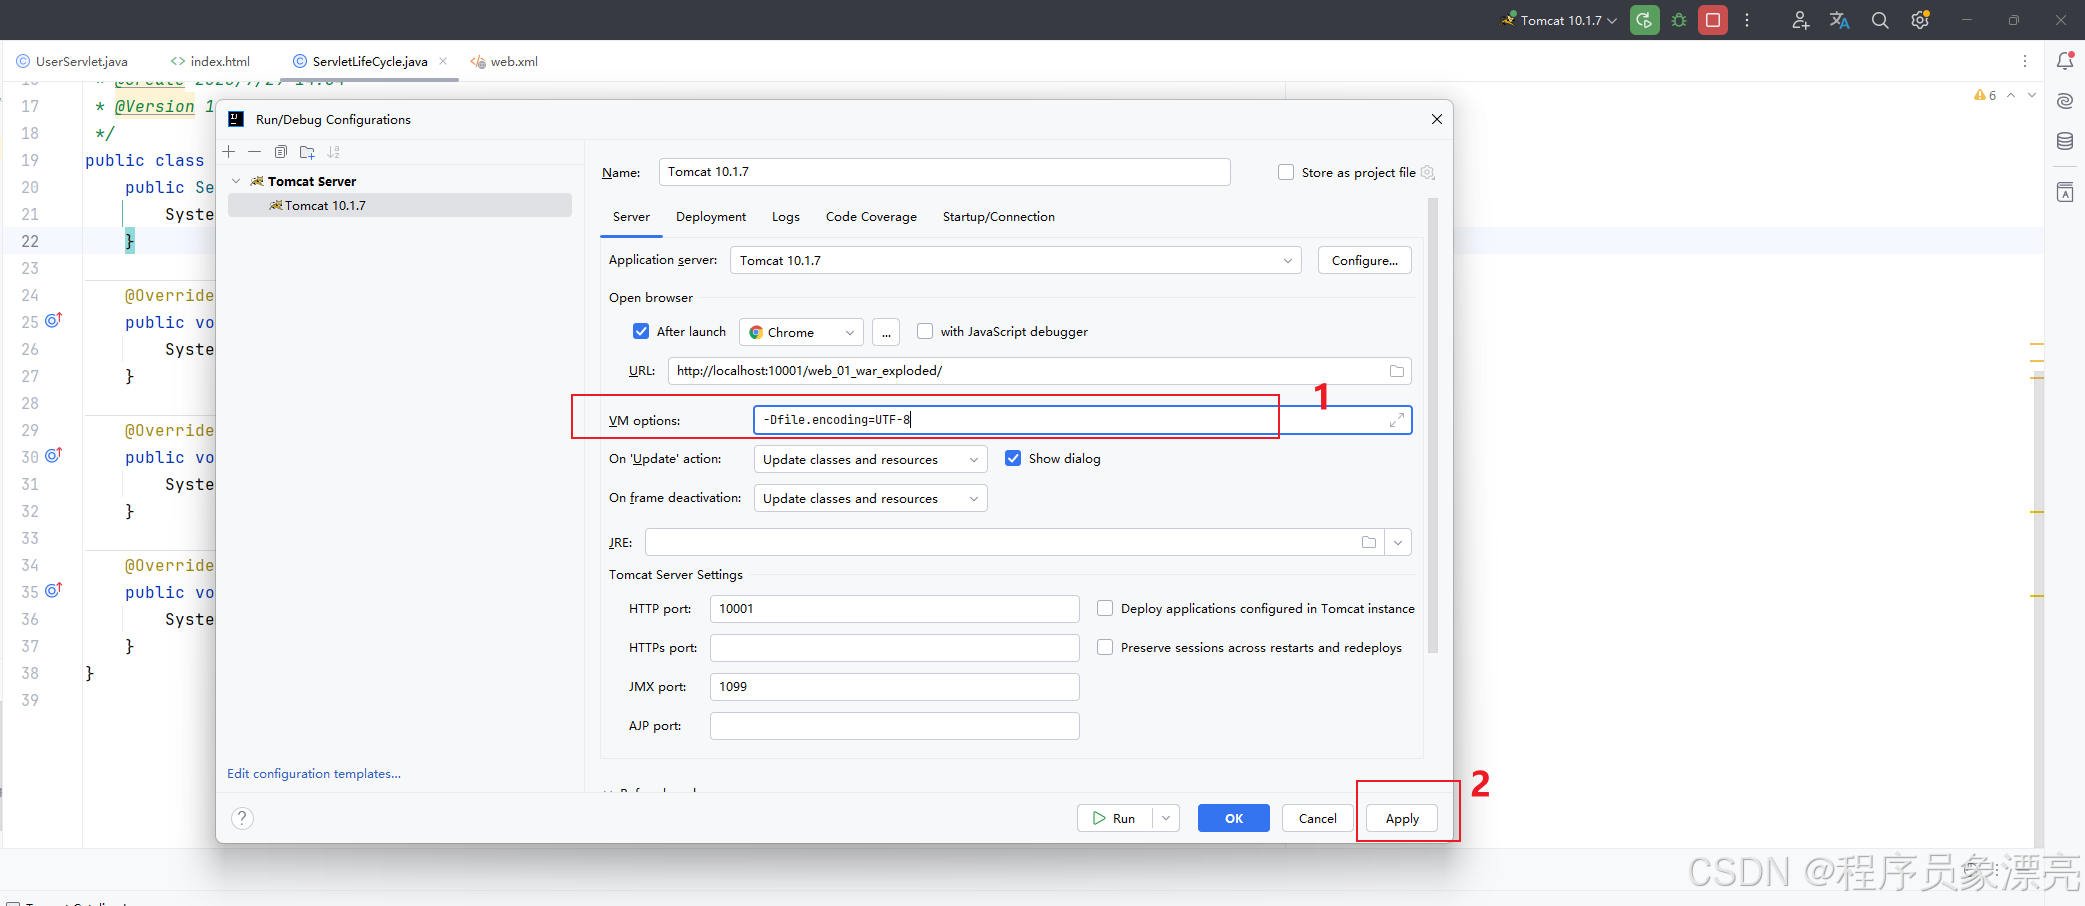Enable with JavaScript debugger checkbox

(x=925, y=331)
